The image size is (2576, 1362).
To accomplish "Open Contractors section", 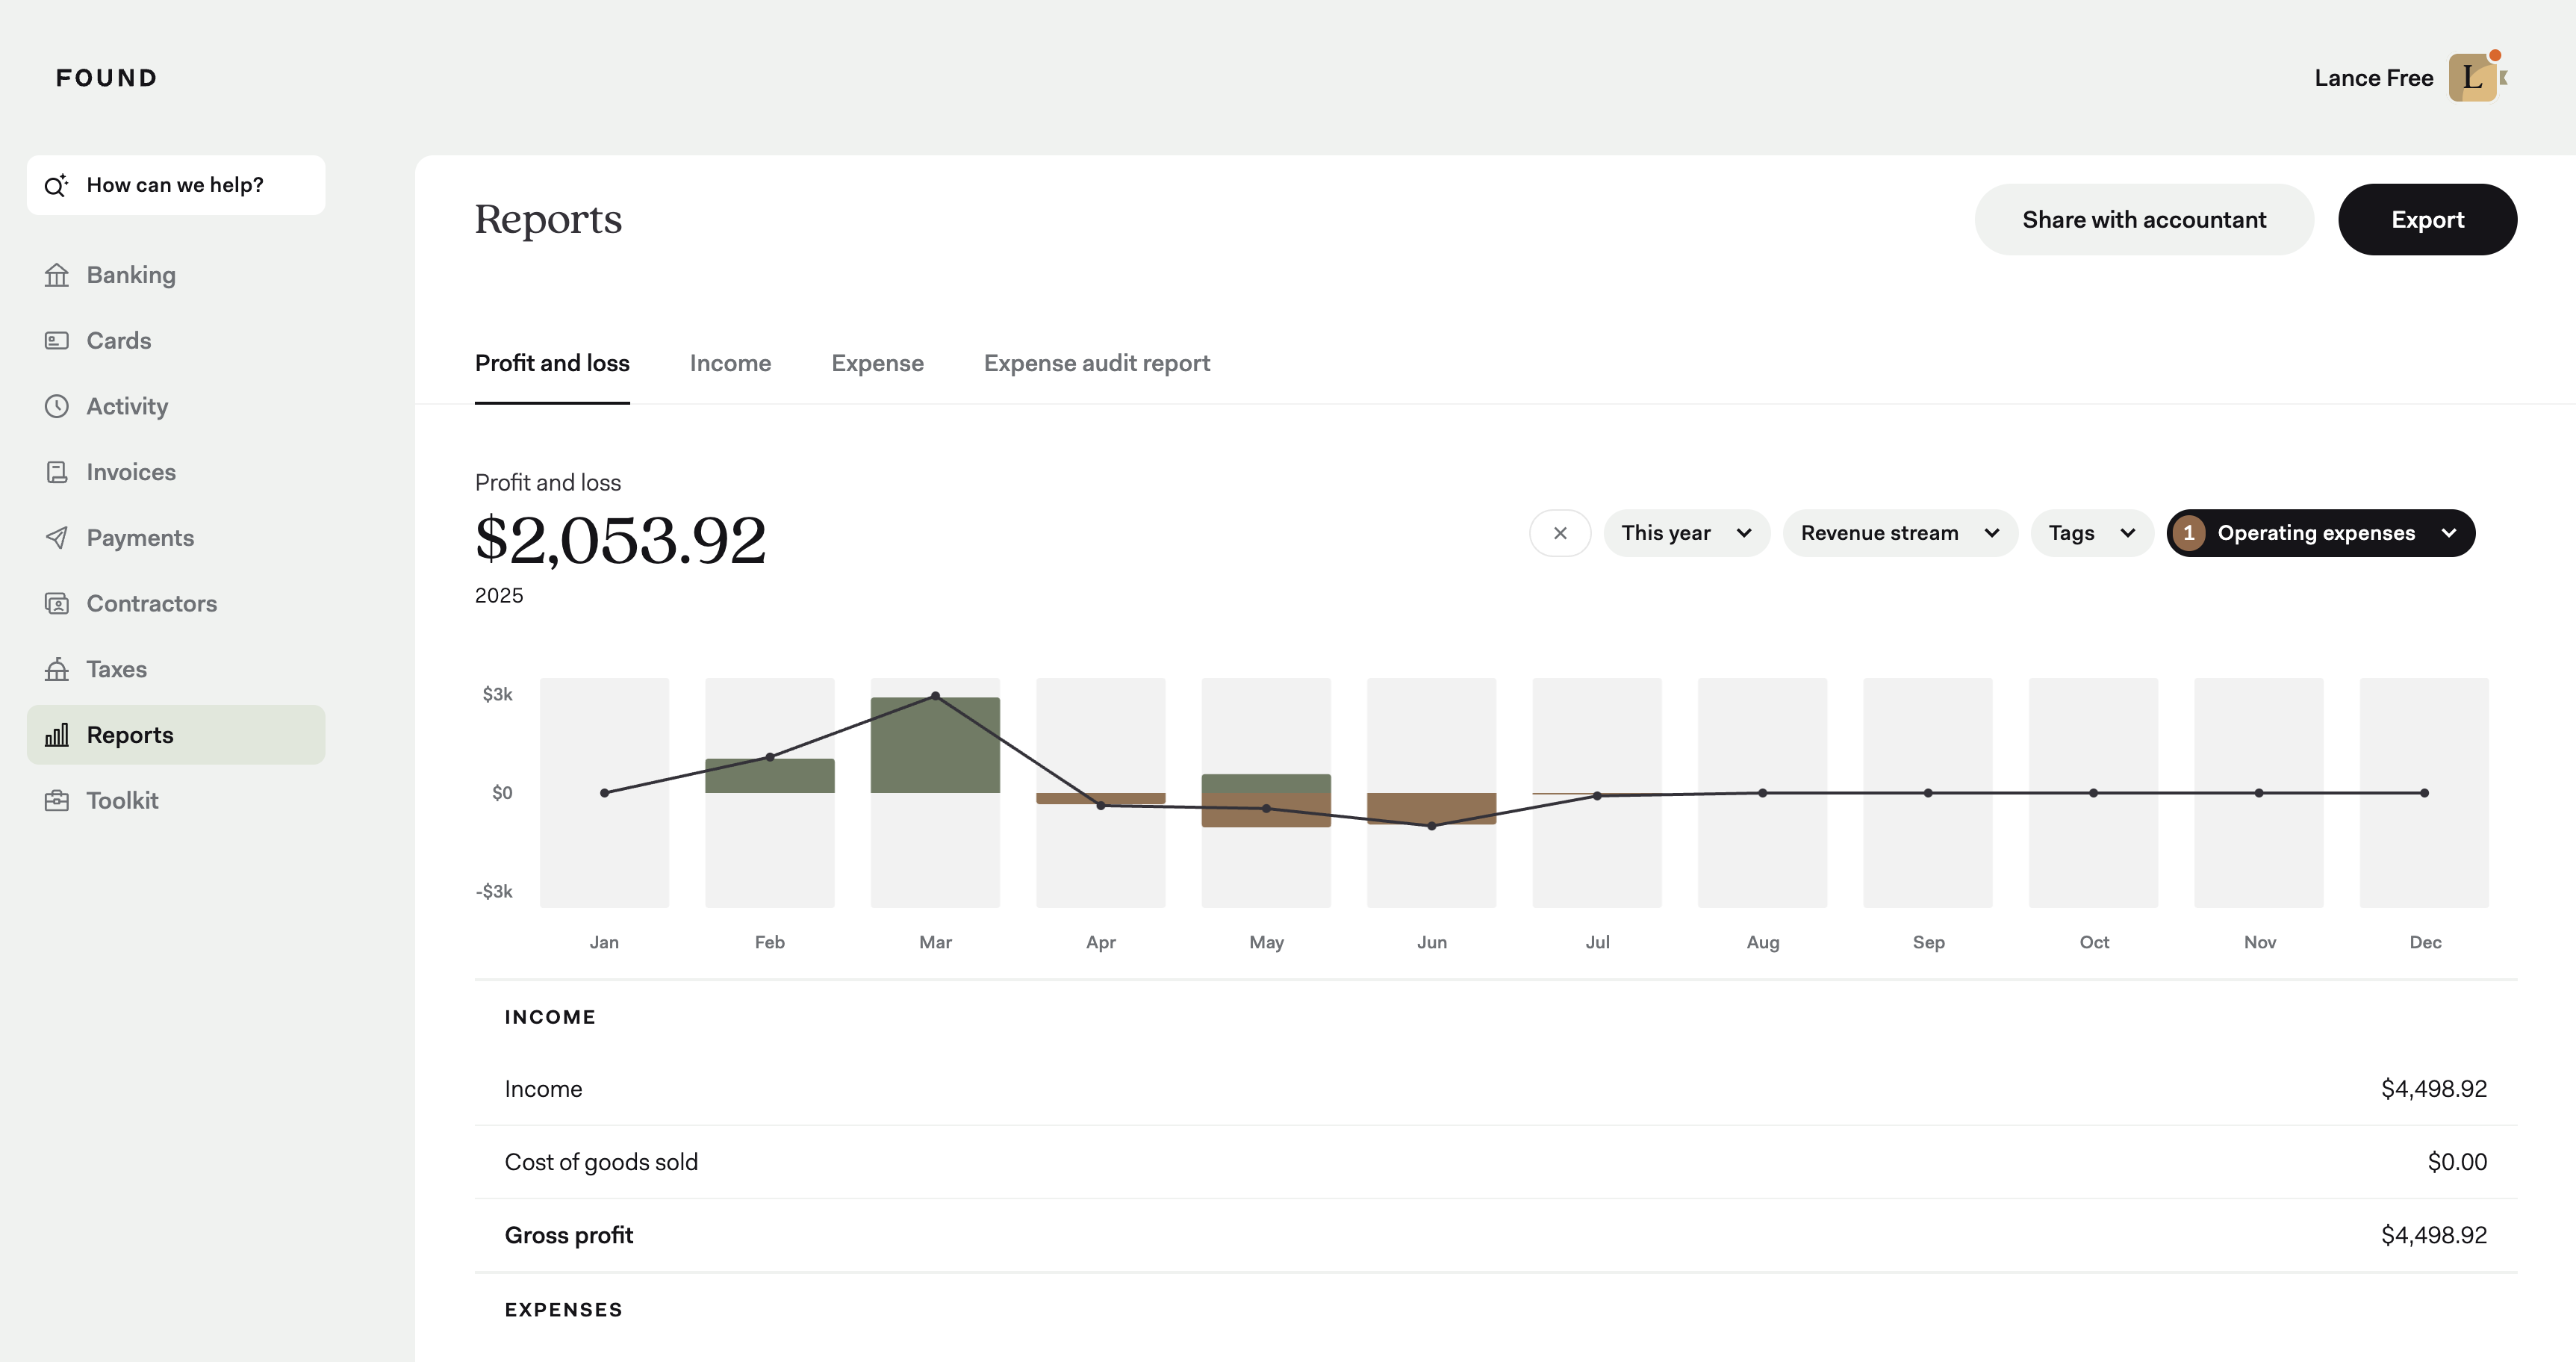I will point(176,604).
